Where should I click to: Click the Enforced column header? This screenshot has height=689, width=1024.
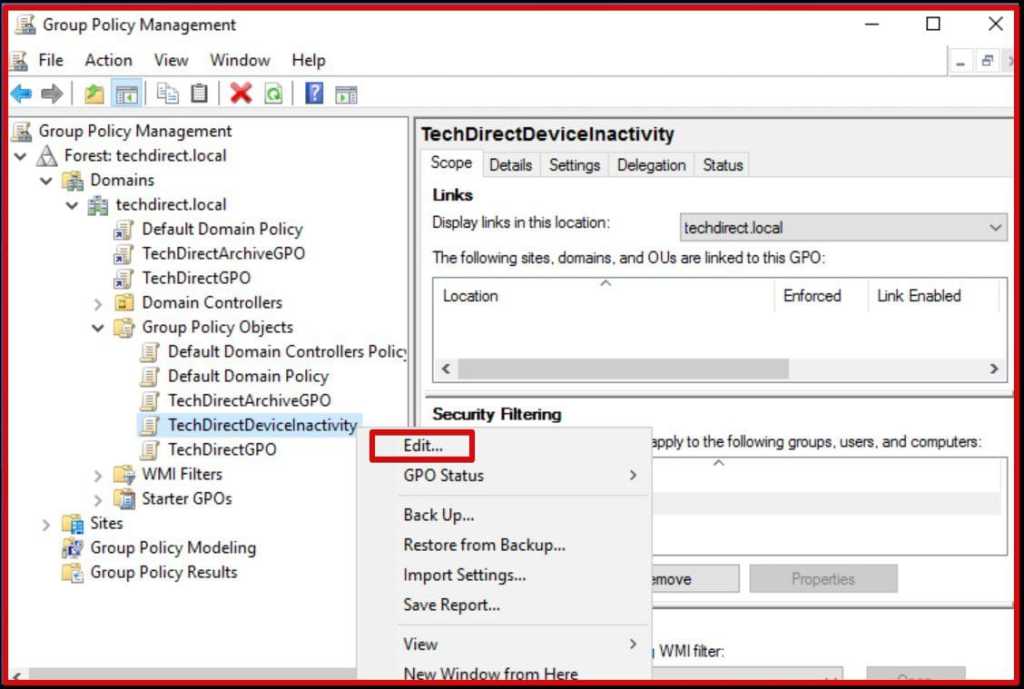click(x=811, y=296)
